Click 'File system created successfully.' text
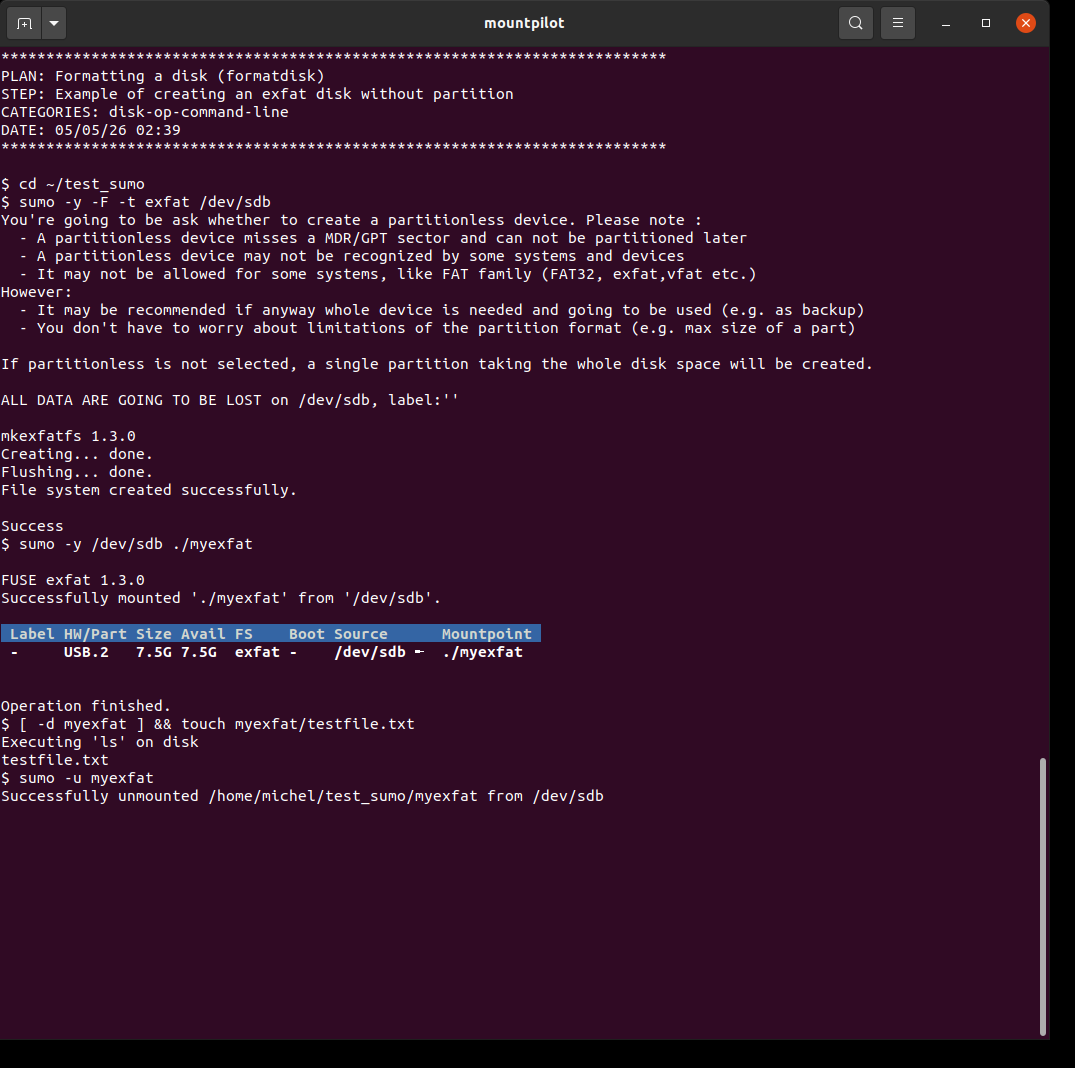 (149, 490)
